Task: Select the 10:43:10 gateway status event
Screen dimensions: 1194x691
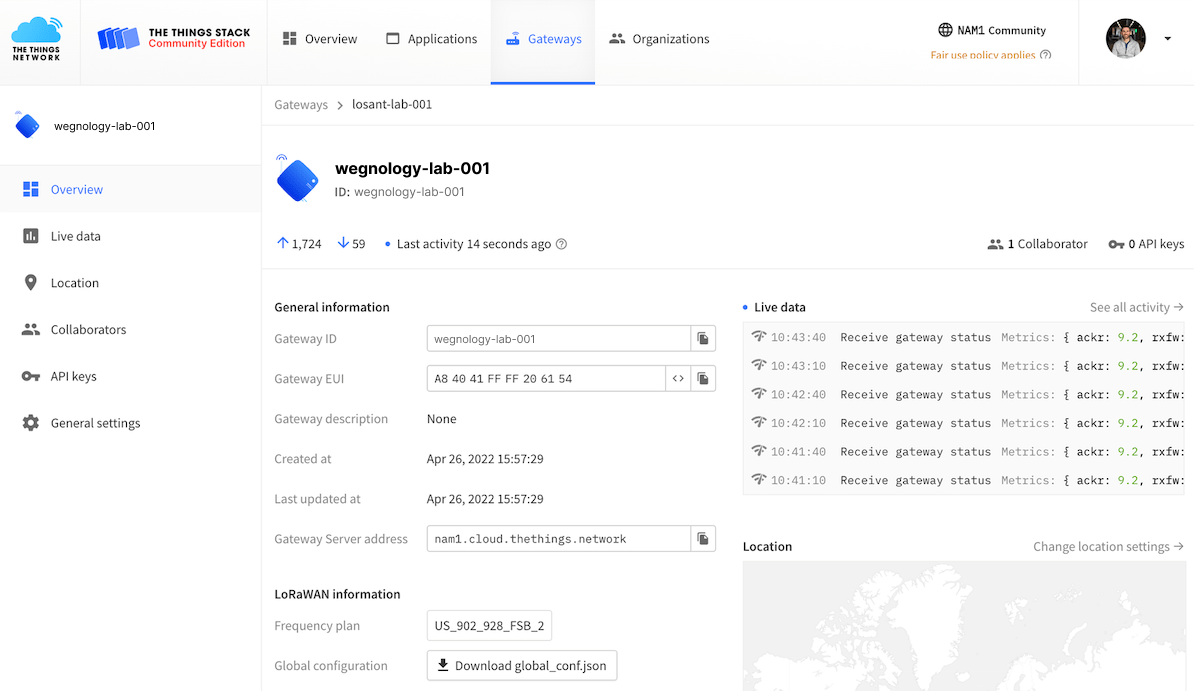Action: (964, 366)
